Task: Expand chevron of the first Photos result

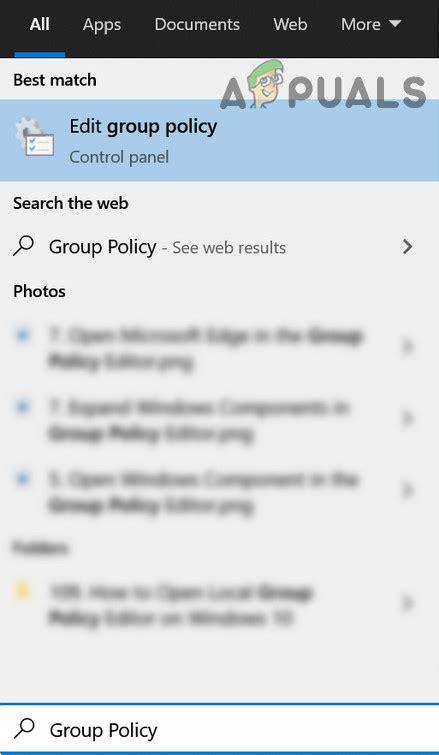Action: (x=408, y=347)
